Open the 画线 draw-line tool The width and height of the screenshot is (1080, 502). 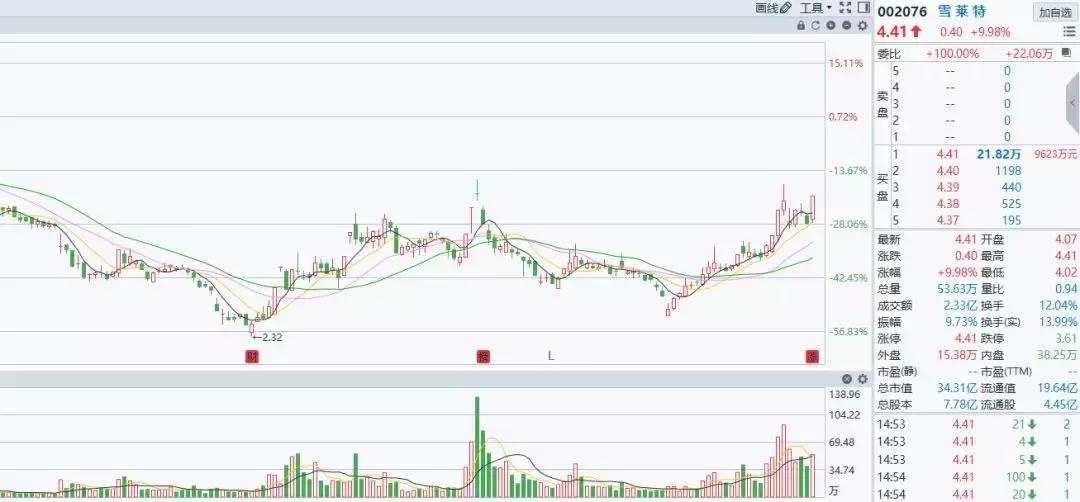[773, 8]
